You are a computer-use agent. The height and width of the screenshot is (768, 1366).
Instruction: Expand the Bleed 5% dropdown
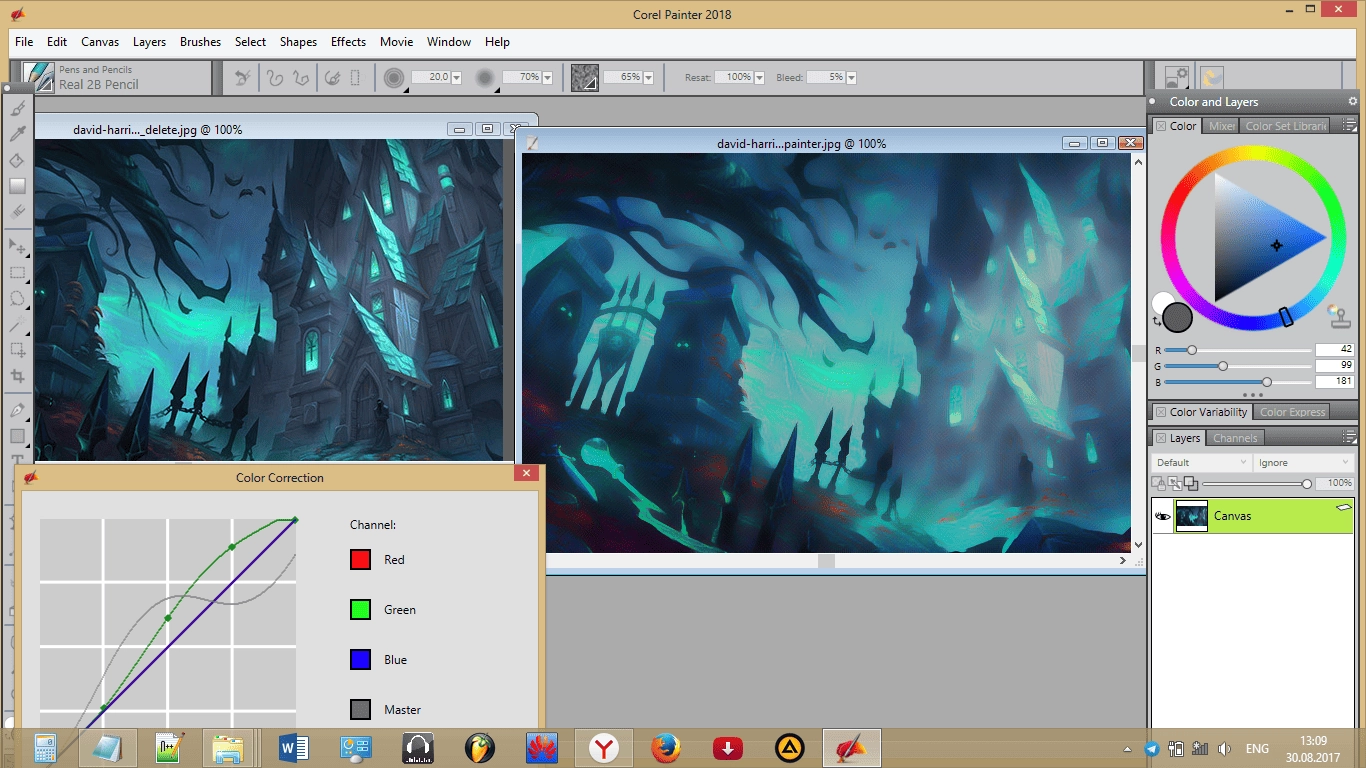coord(851,77)
